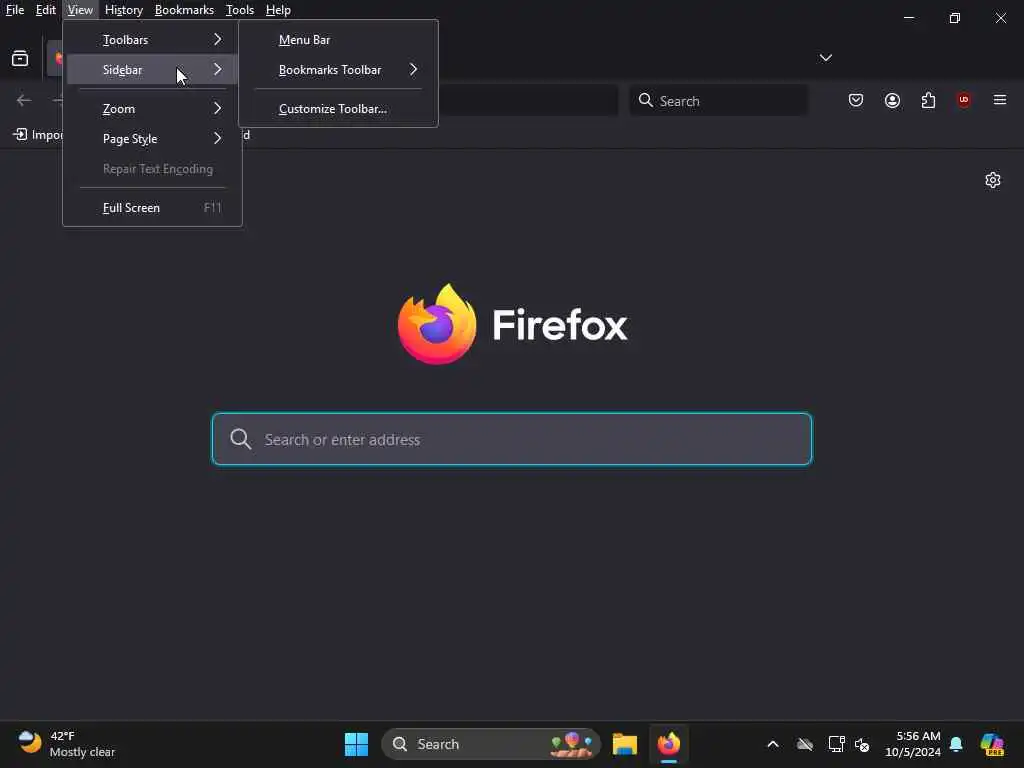Screen dimensions: 1024x768
Task: Open the History menu
Action: pyautogui.click(x=123, y=10)
